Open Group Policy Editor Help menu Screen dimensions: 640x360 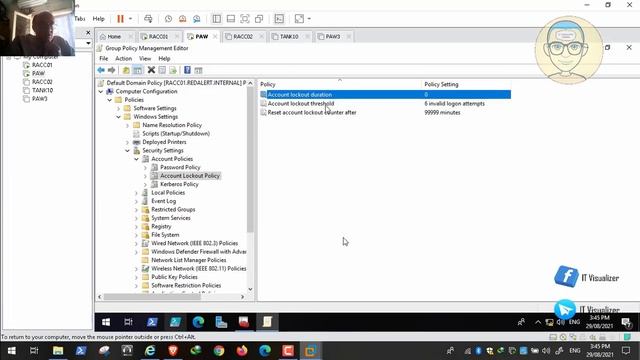coord(164,59)
